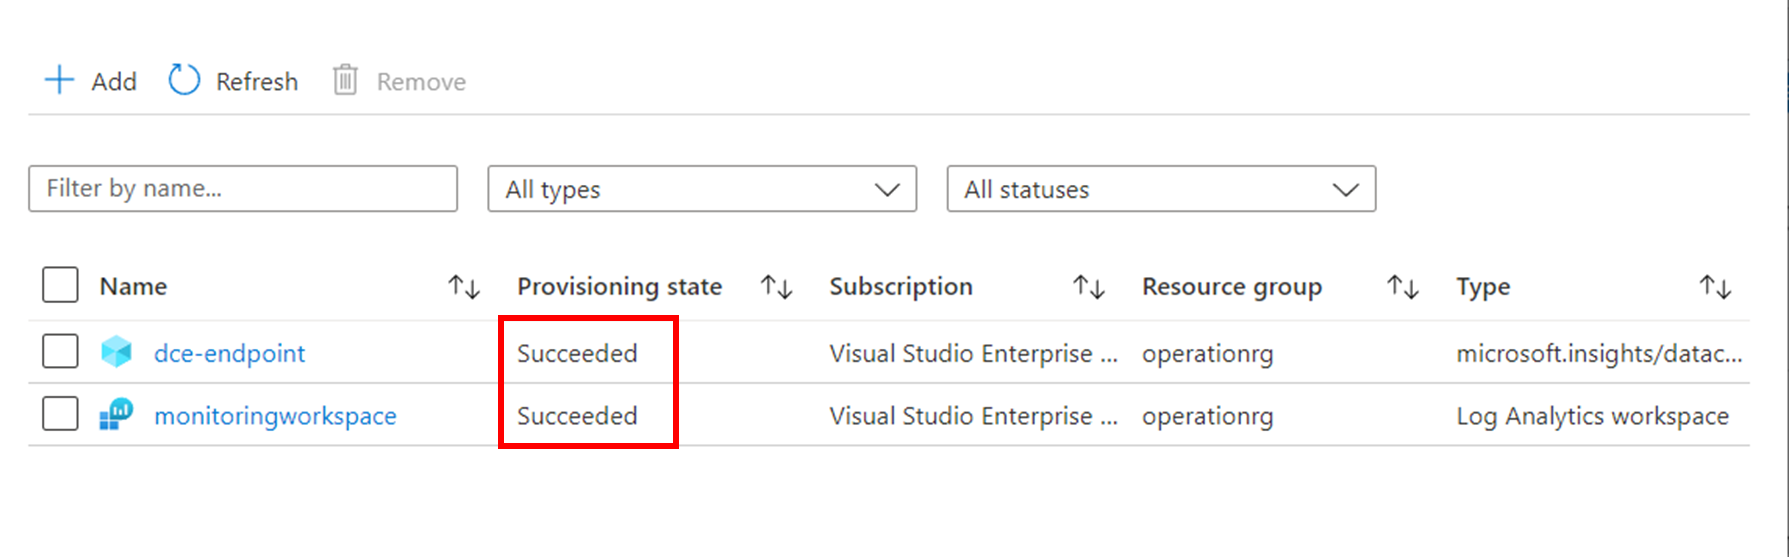Open the All statuses dropdown

coord(1161,189)
